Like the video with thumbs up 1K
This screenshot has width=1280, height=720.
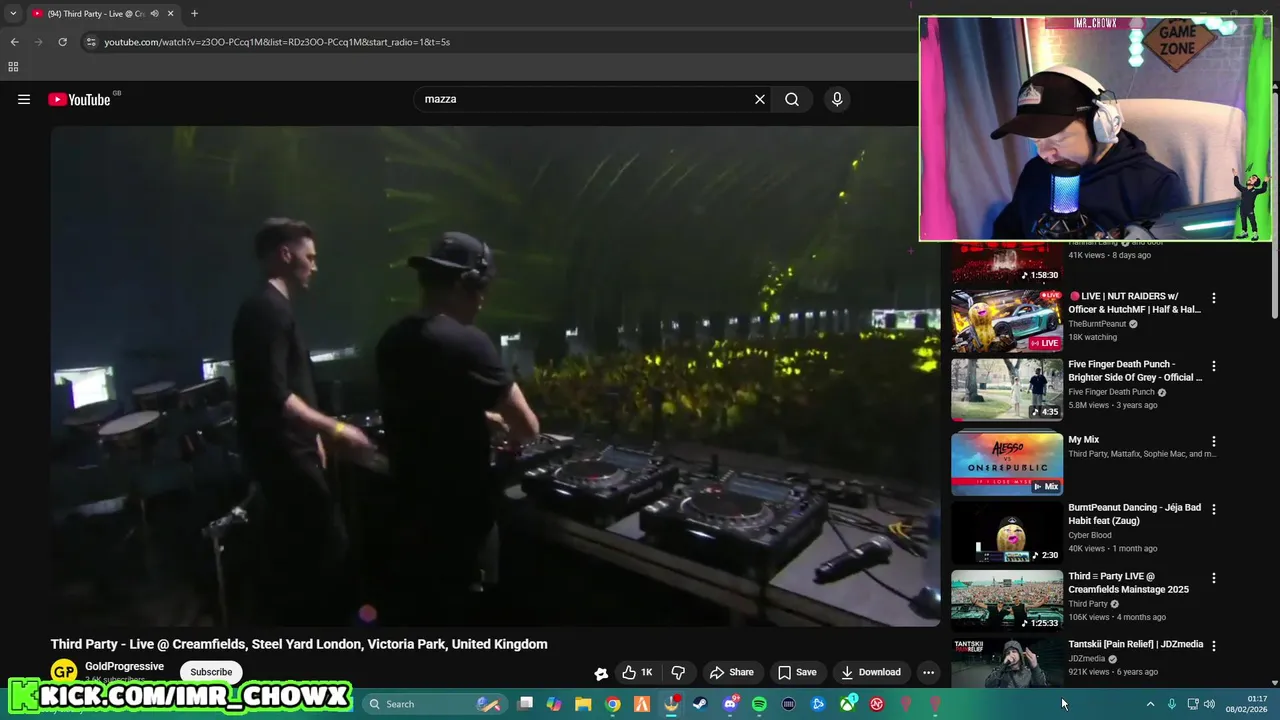tap(637, 672)
